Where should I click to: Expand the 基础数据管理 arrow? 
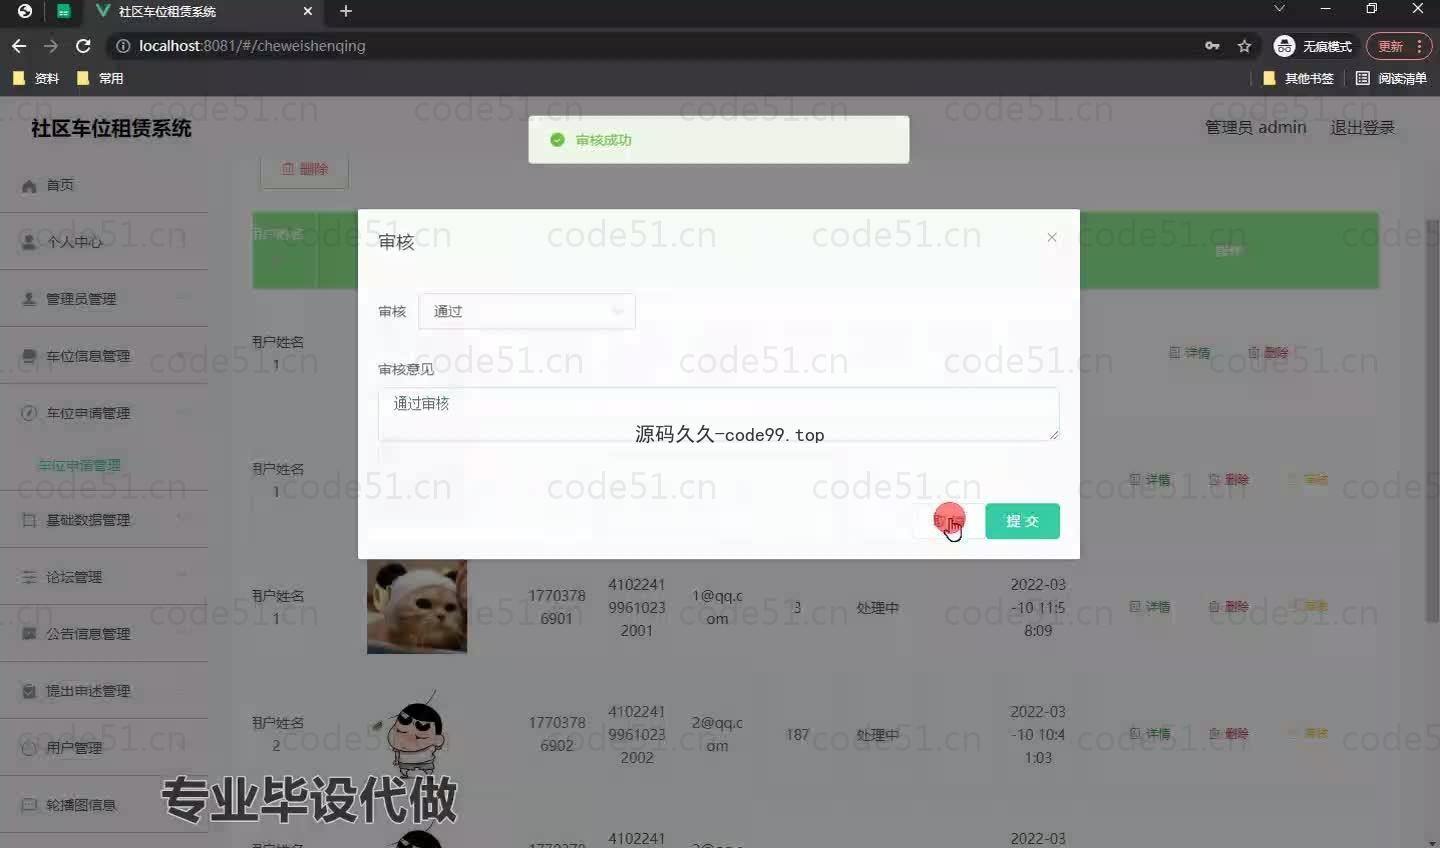[184, 519]
